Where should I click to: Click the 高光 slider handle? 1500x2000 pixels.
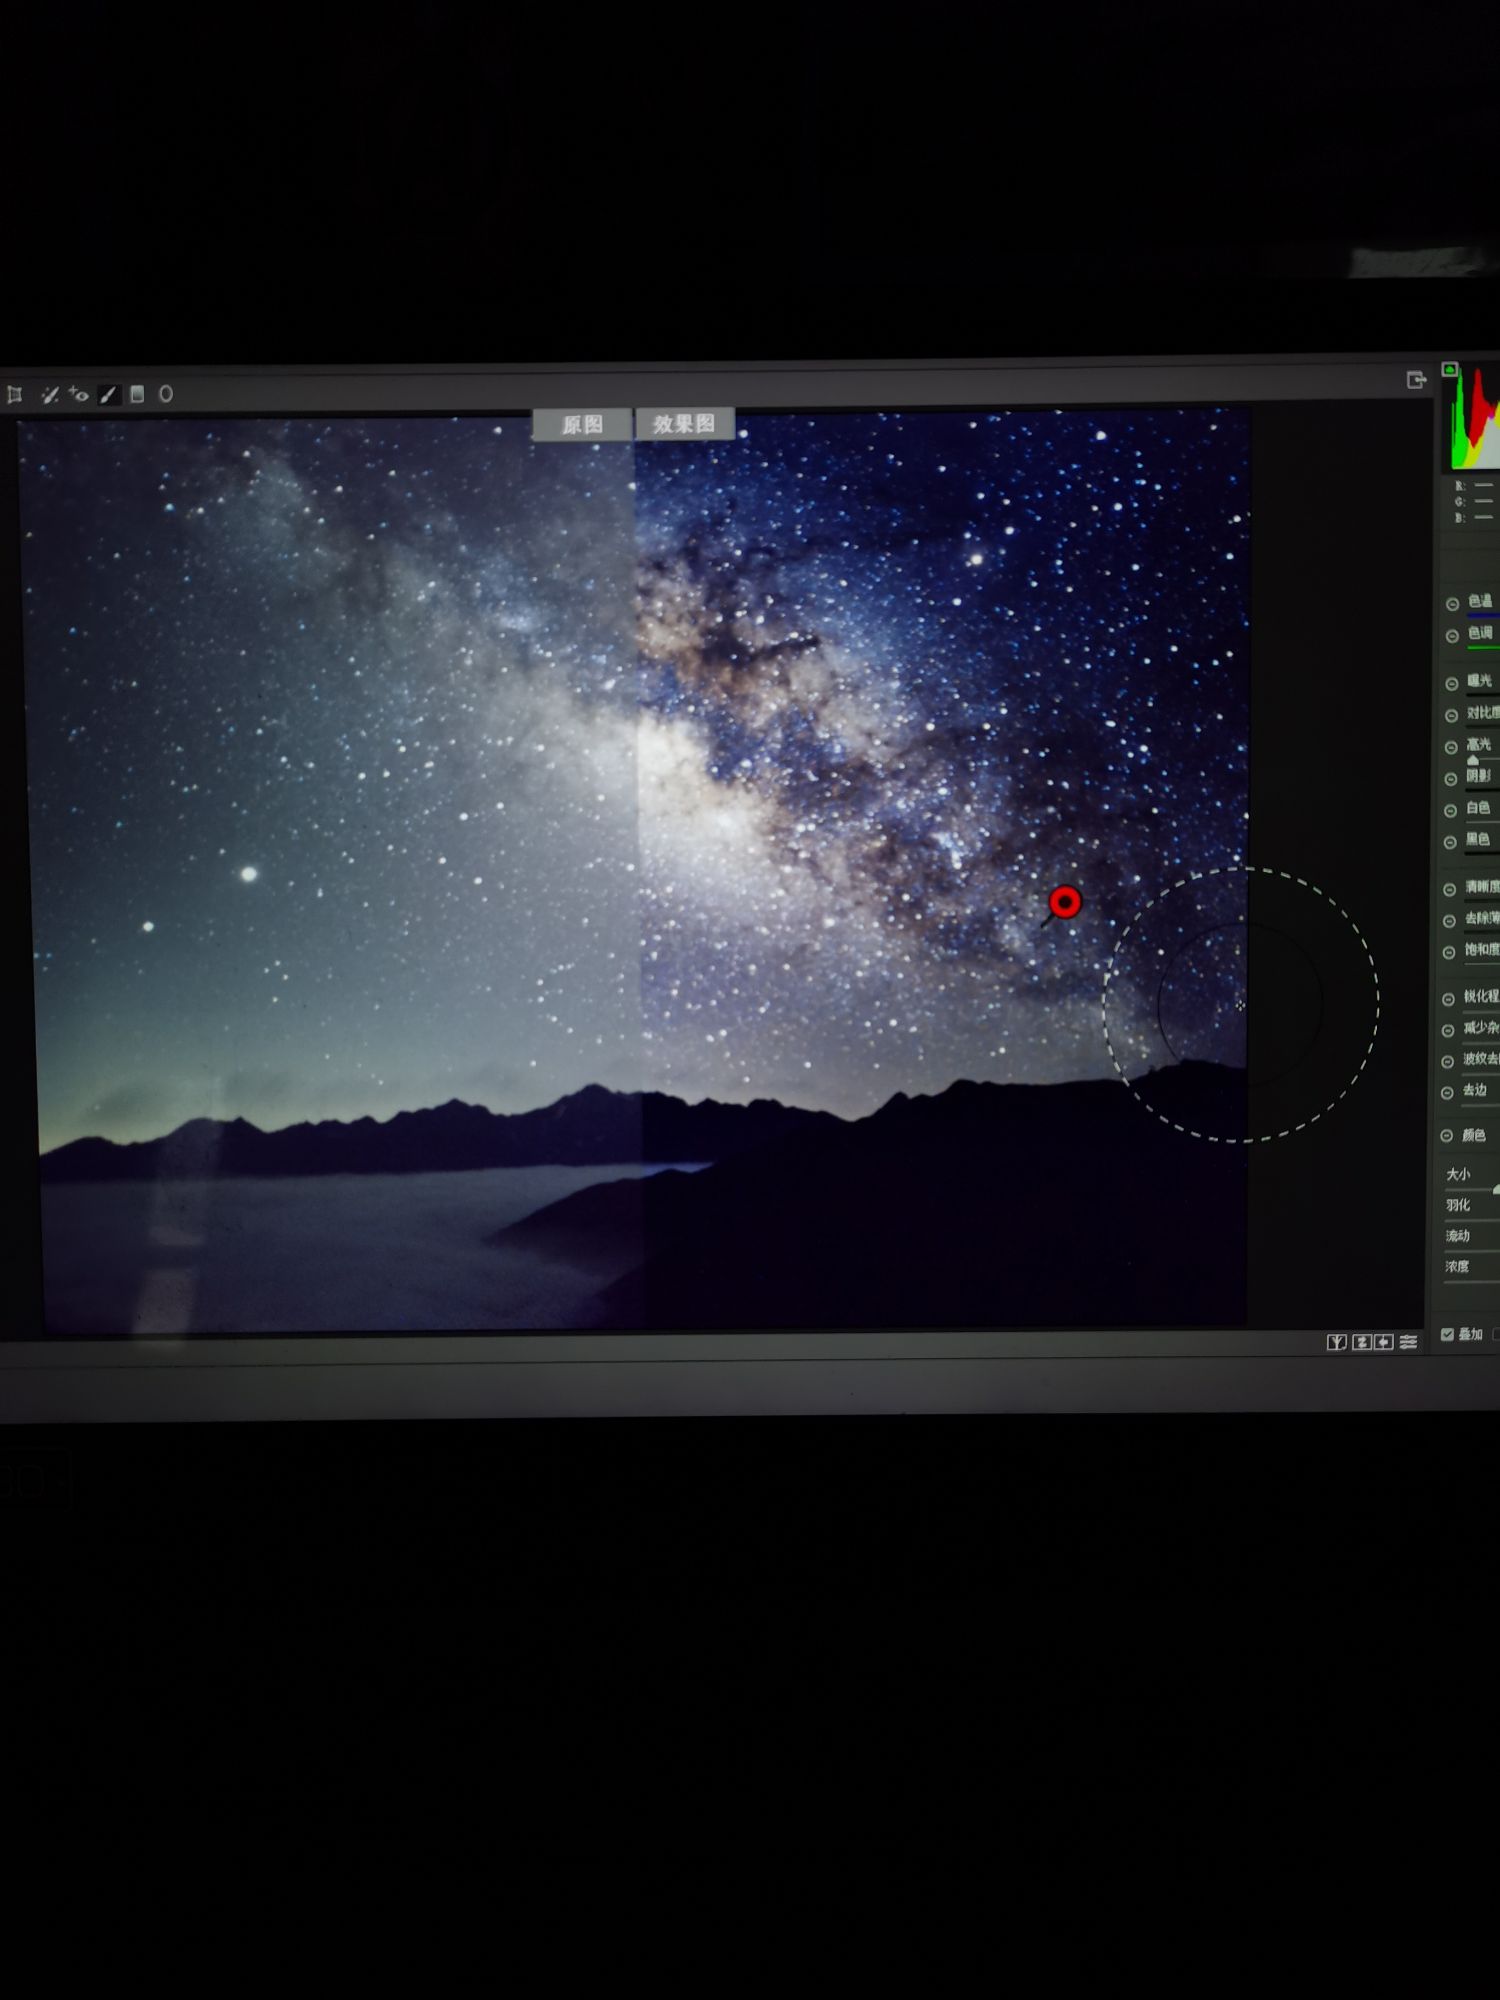coord(1473,760)
